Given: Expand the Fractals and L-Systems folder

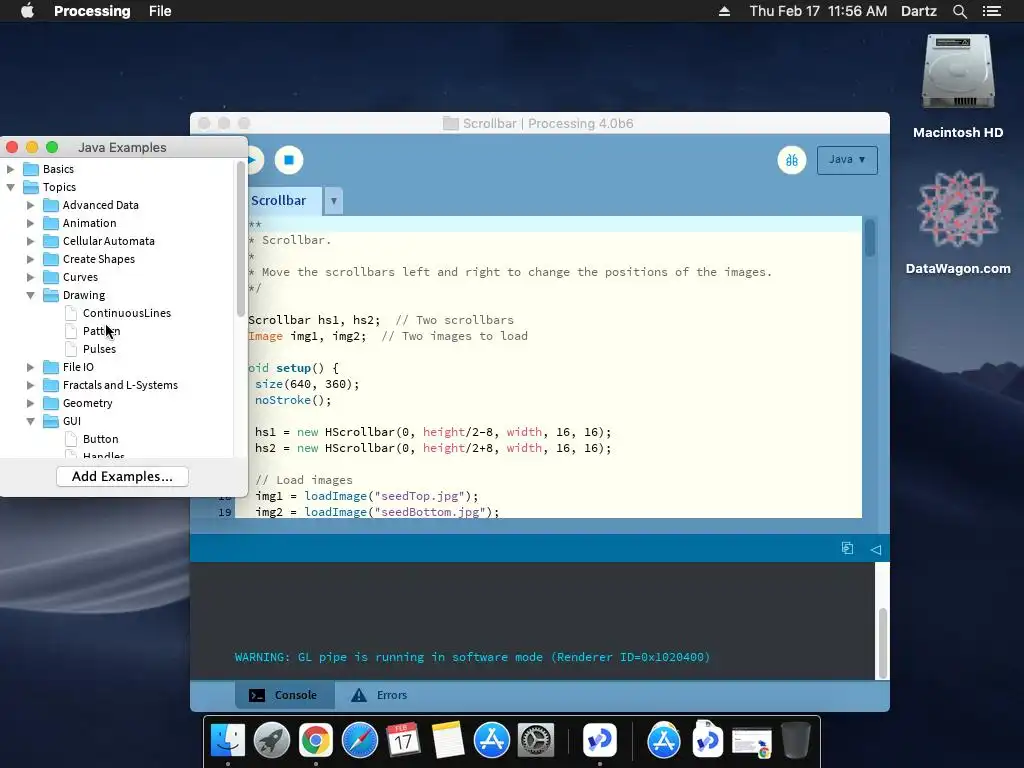Looking at the screenshot, I should coord(30,385).
